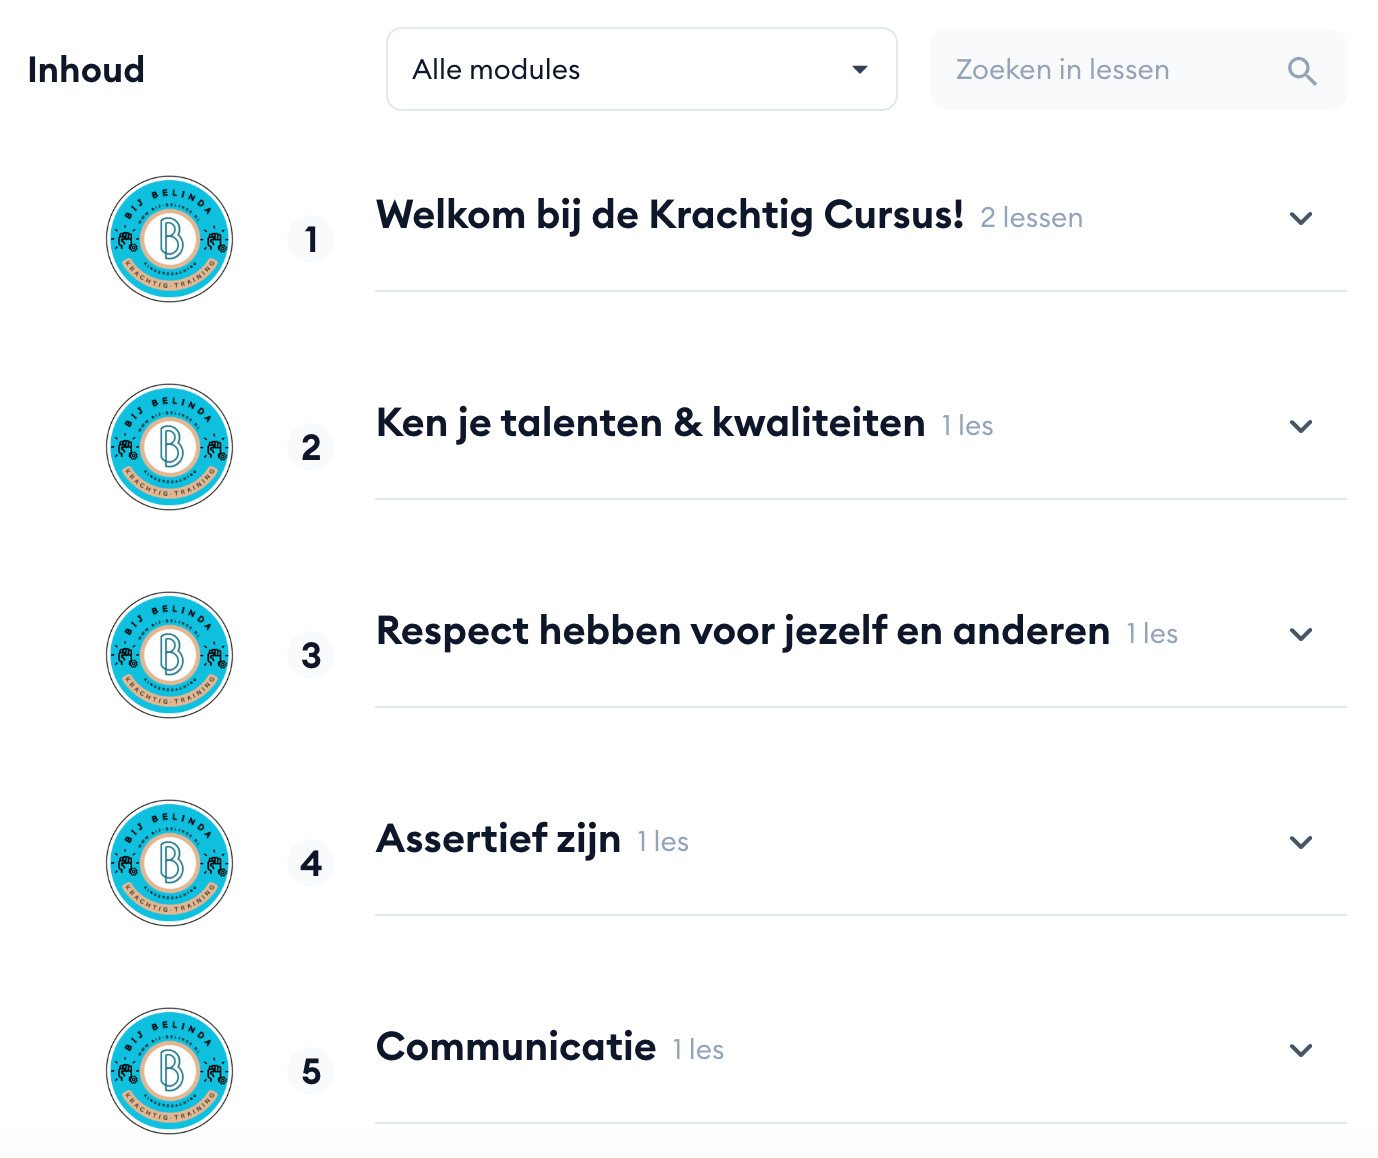Viewport: 1378px width, 1158px height.
Task: Expand Welkom bij de Krachtig Cursus chevron
Action: [1300, 218]
